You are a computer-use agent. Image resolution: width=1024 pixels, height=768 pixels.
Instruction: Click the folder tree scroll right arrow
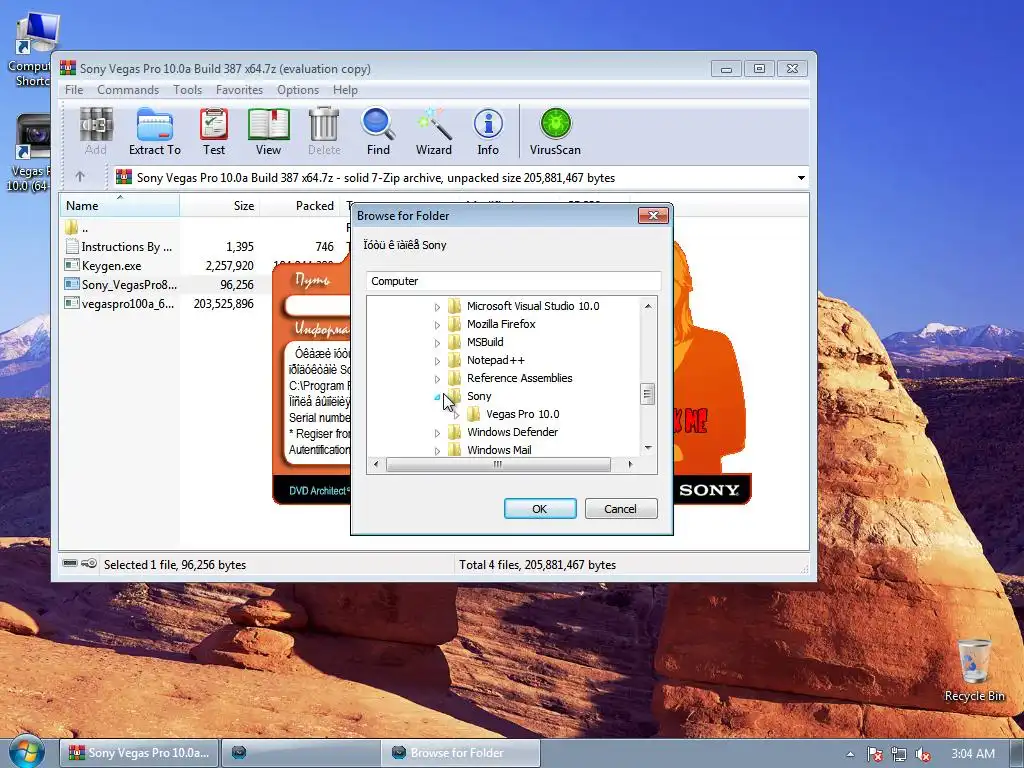(x=630, y=464)
